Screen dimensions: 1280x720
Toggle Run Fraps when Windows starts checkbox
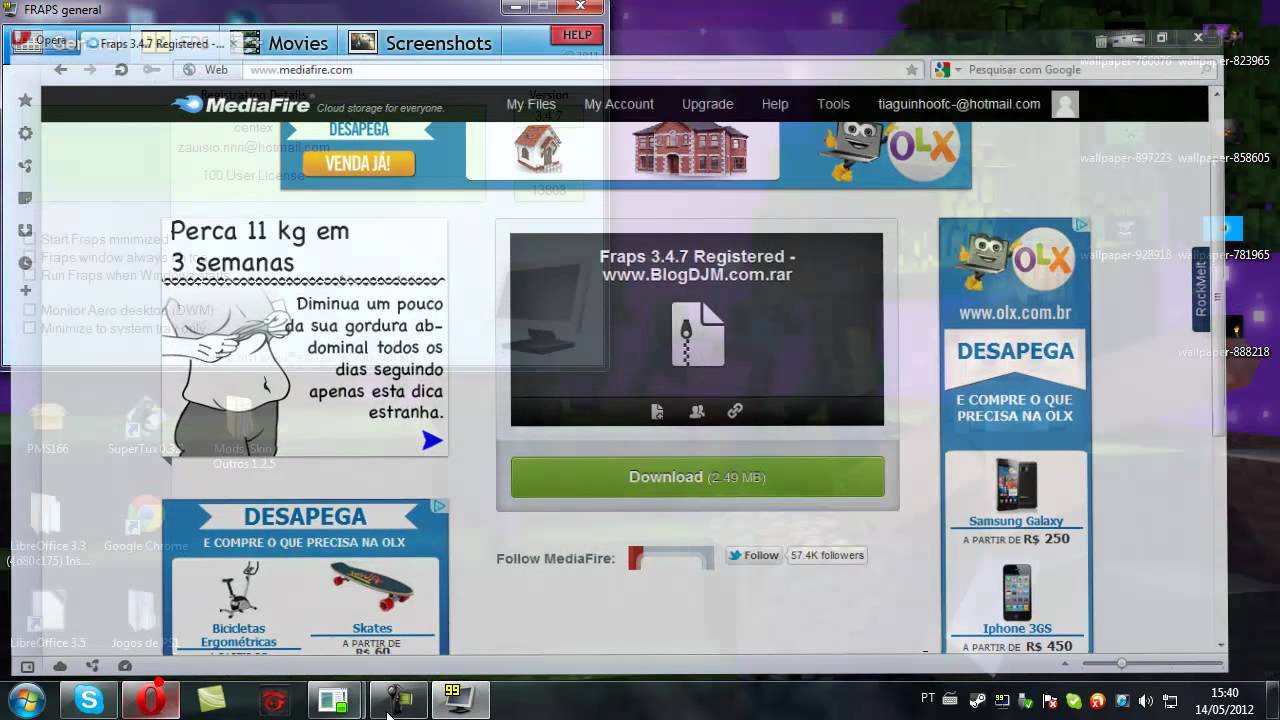tap(30, 275)
